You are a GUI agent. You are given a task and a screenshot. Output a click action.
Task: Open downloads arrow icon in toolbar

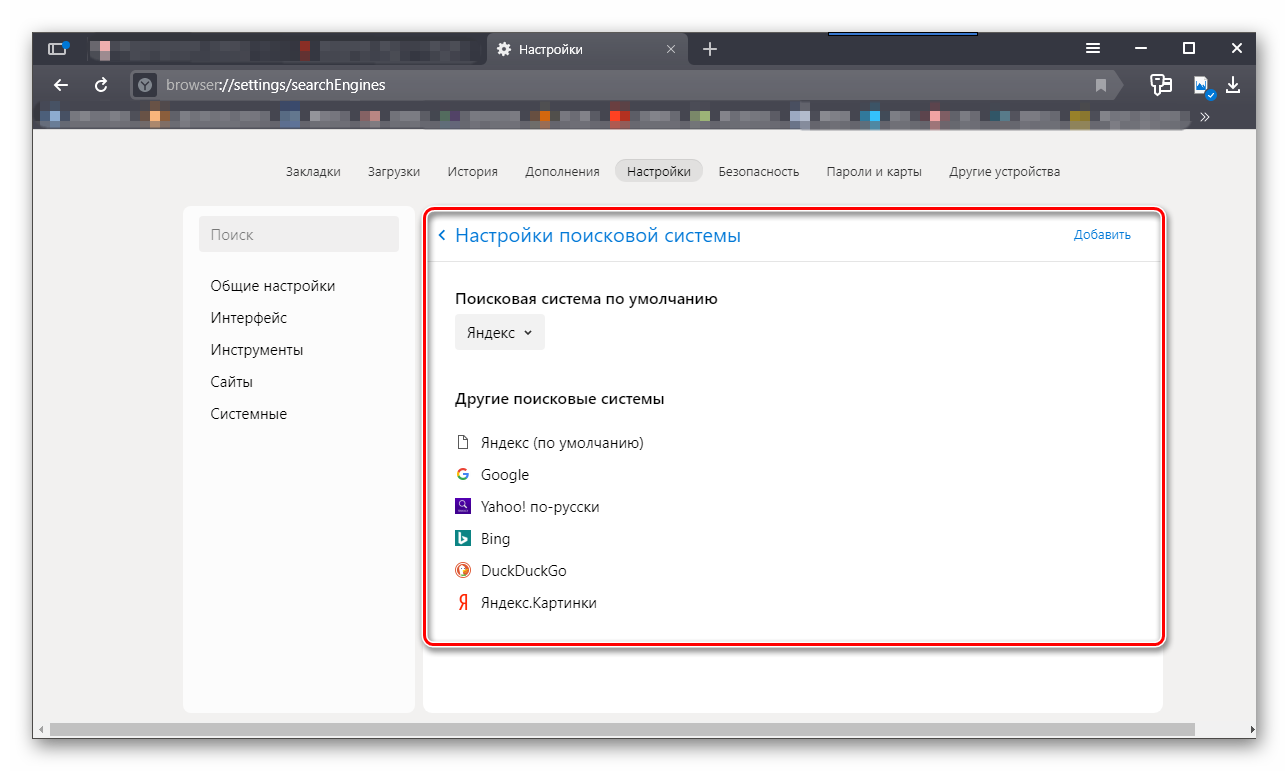point(1233,85)
